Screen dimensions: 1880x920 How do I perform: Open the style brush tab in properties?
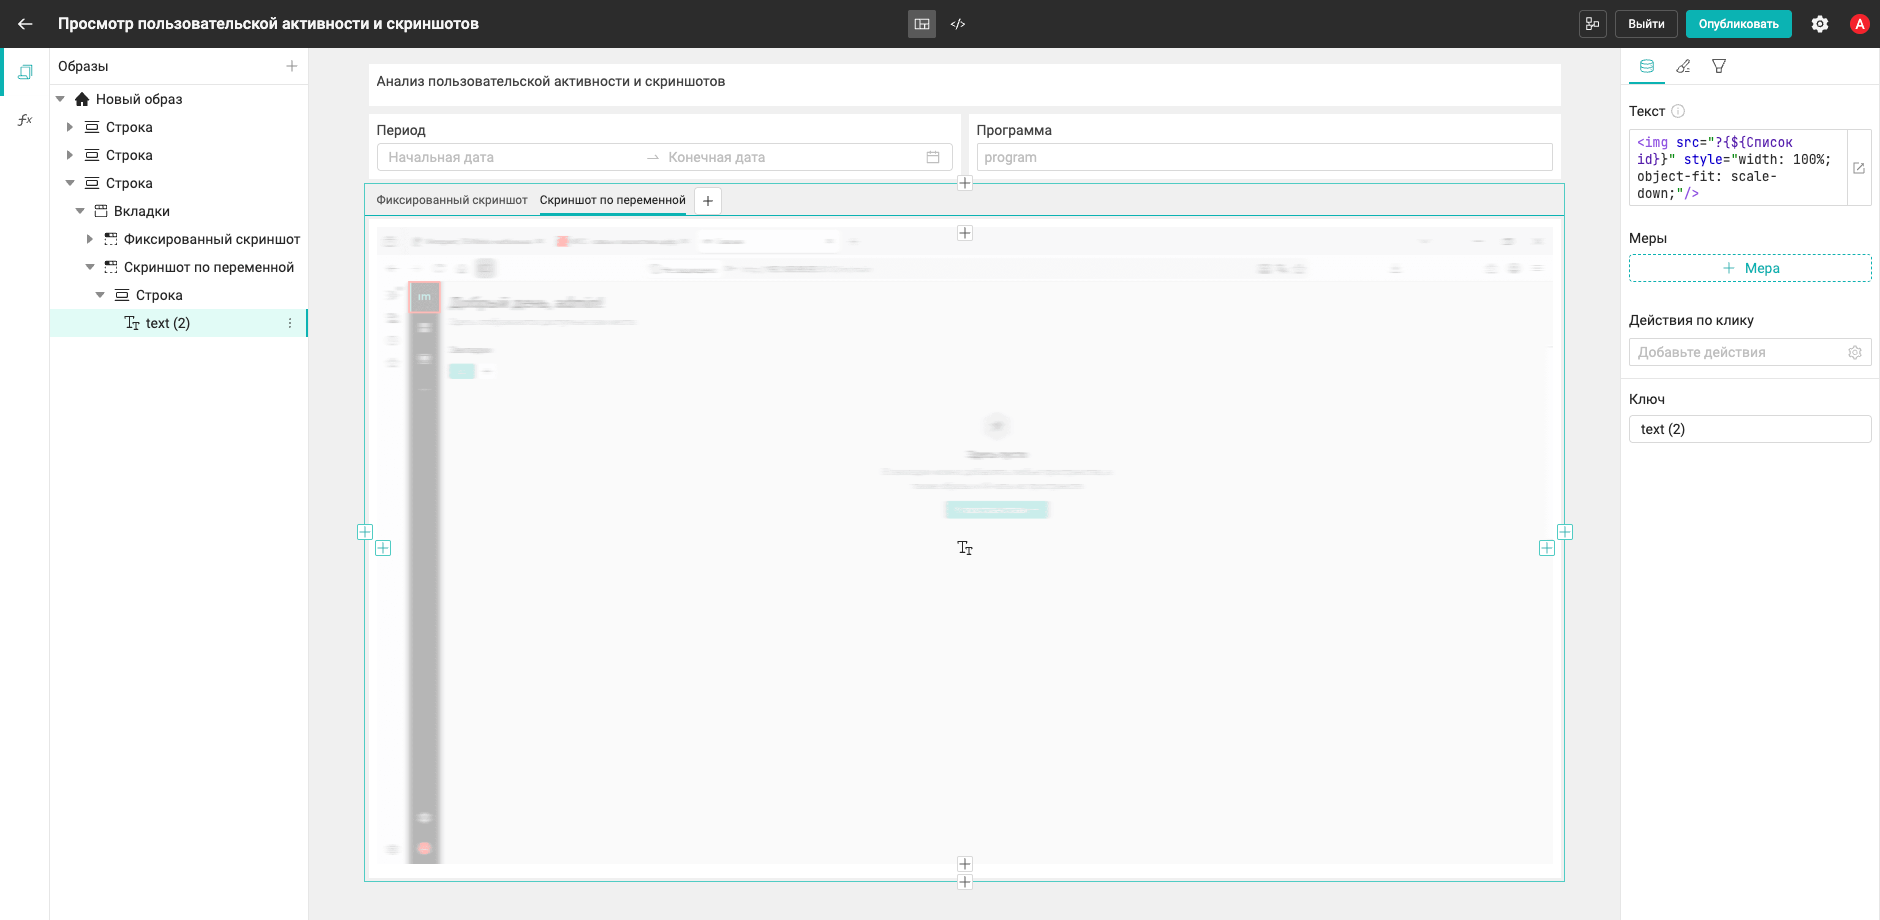1683,66
